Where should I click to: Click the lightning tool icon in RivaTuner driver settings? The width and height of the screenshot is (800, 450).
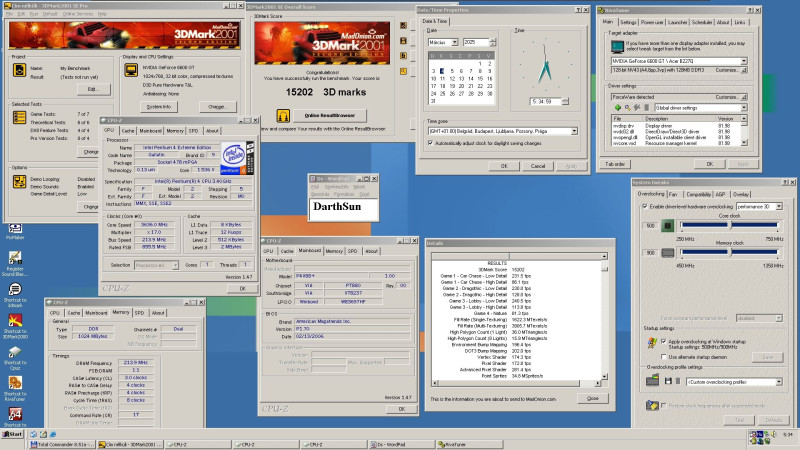tap(637, 108)
